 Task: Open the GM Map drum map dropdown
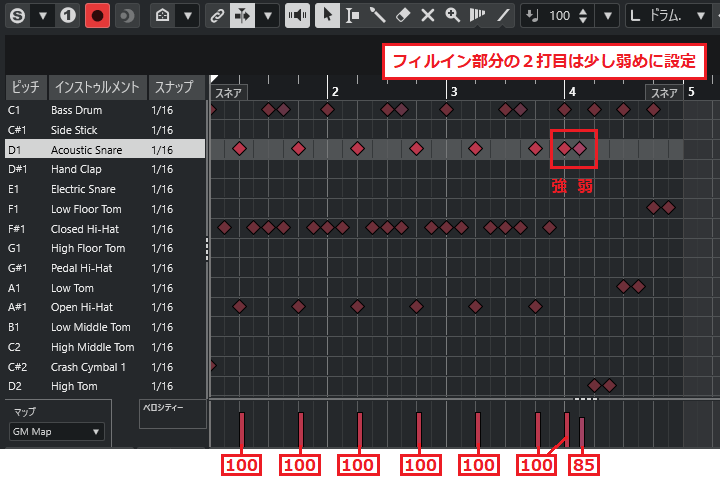click(x=56, y=432)
